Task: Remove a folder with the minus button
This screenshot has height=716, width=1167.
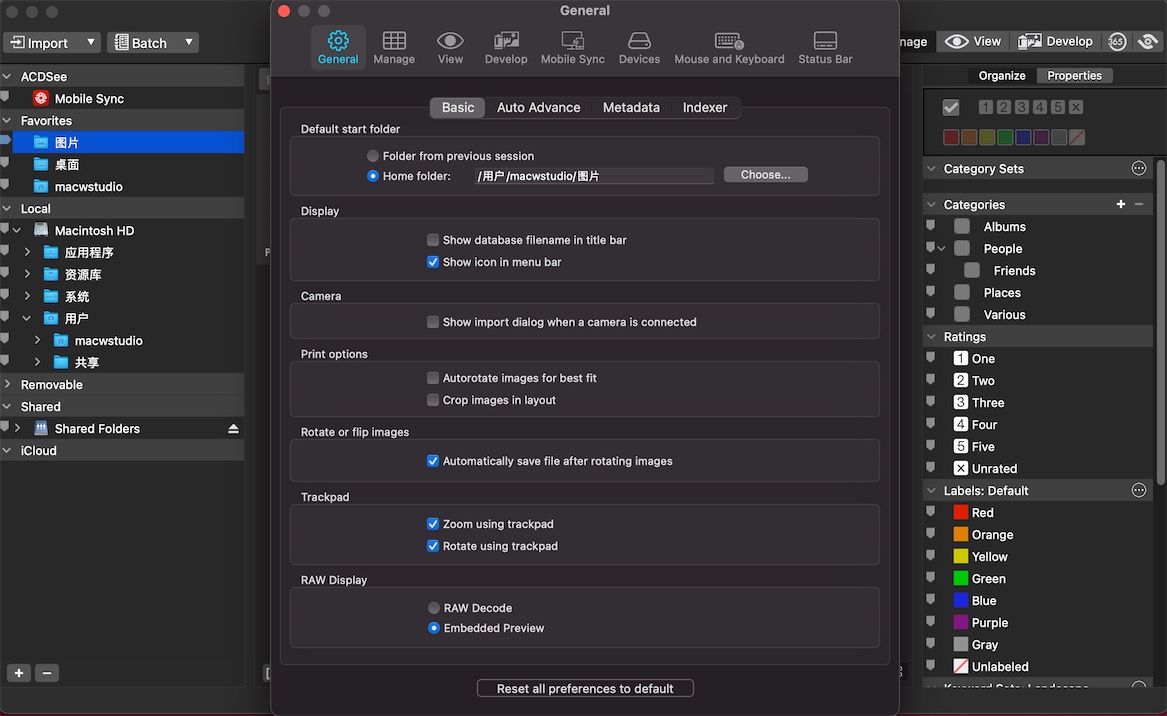Action: 47,673
